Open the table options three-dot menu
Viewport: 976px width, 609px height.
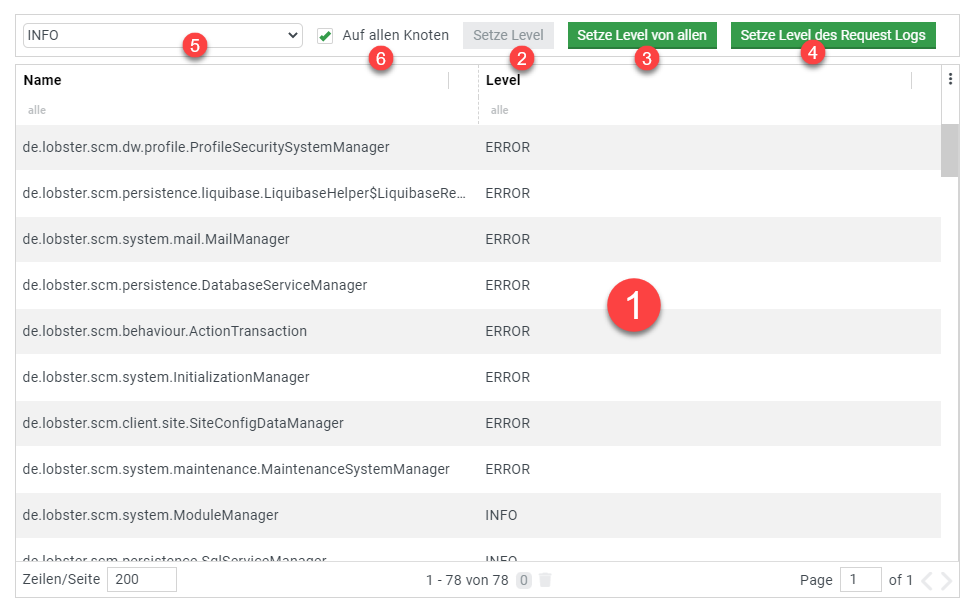click(949, 80)
